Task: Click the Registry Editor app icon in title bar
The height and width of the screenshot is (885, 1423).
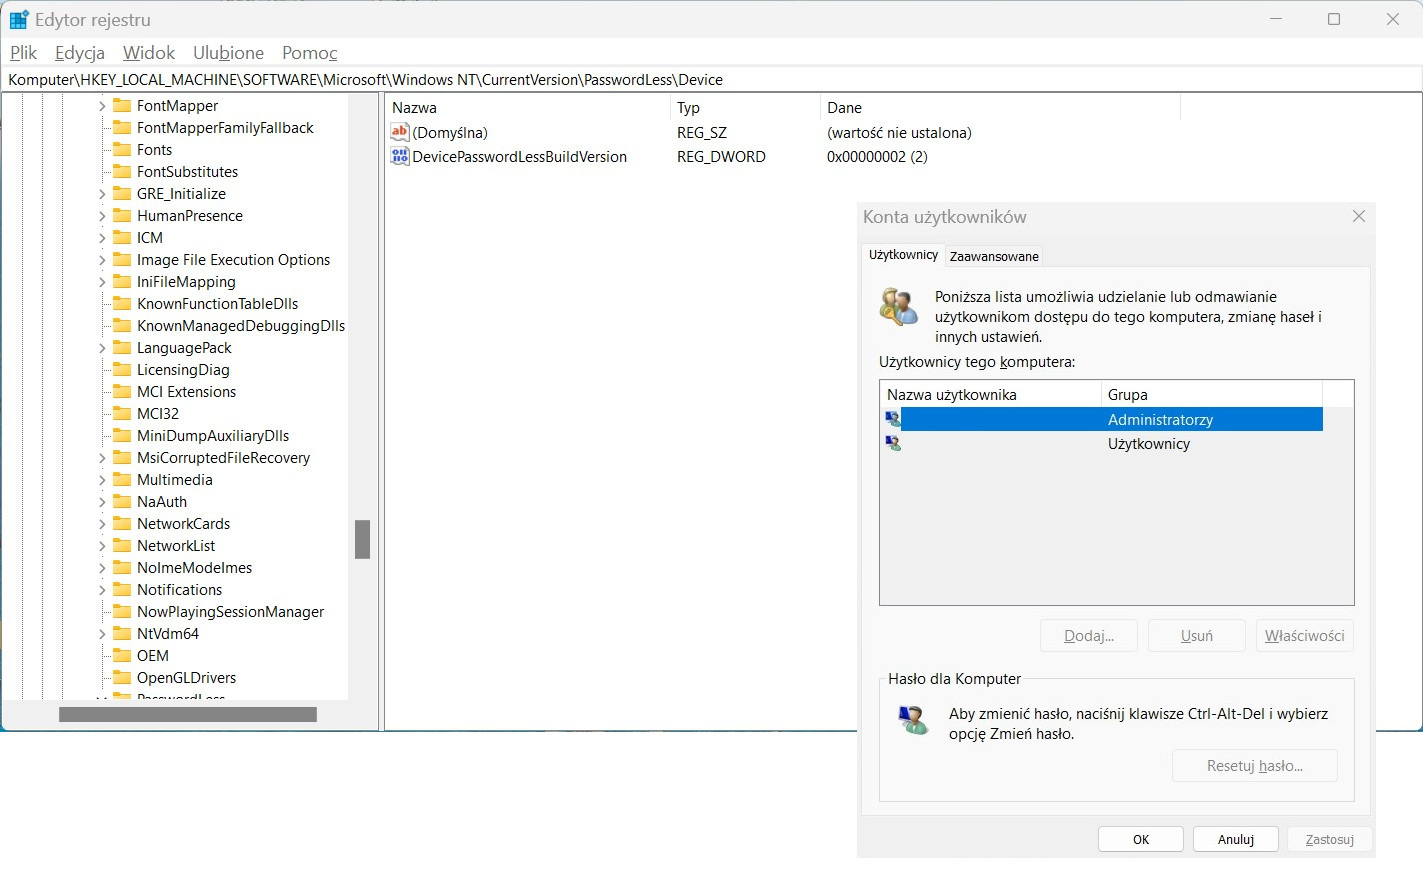Action: [19, 19]
